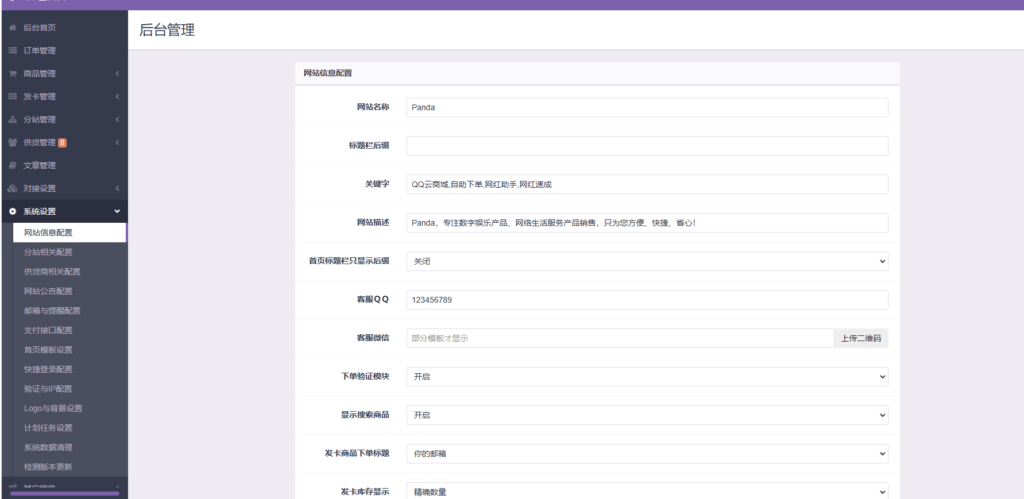Open the 发卡库存显示 dropdown
Screen dimensions: 1024x499
pos(647,491)
